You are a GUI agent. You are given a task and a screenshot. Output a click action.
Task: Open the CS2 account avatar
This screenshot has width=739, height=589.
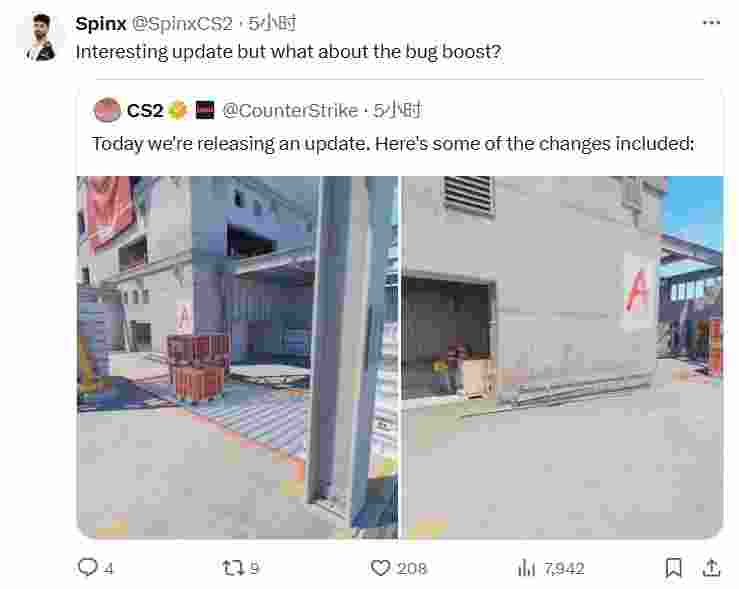[107, 110]
